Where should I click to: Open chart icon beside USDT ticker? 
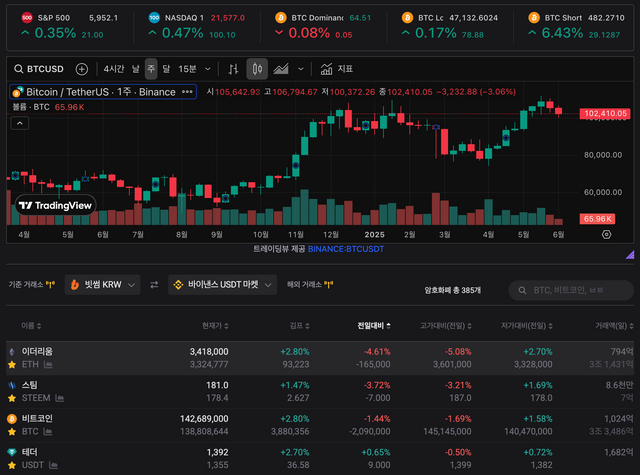click(x=53, y=465)
